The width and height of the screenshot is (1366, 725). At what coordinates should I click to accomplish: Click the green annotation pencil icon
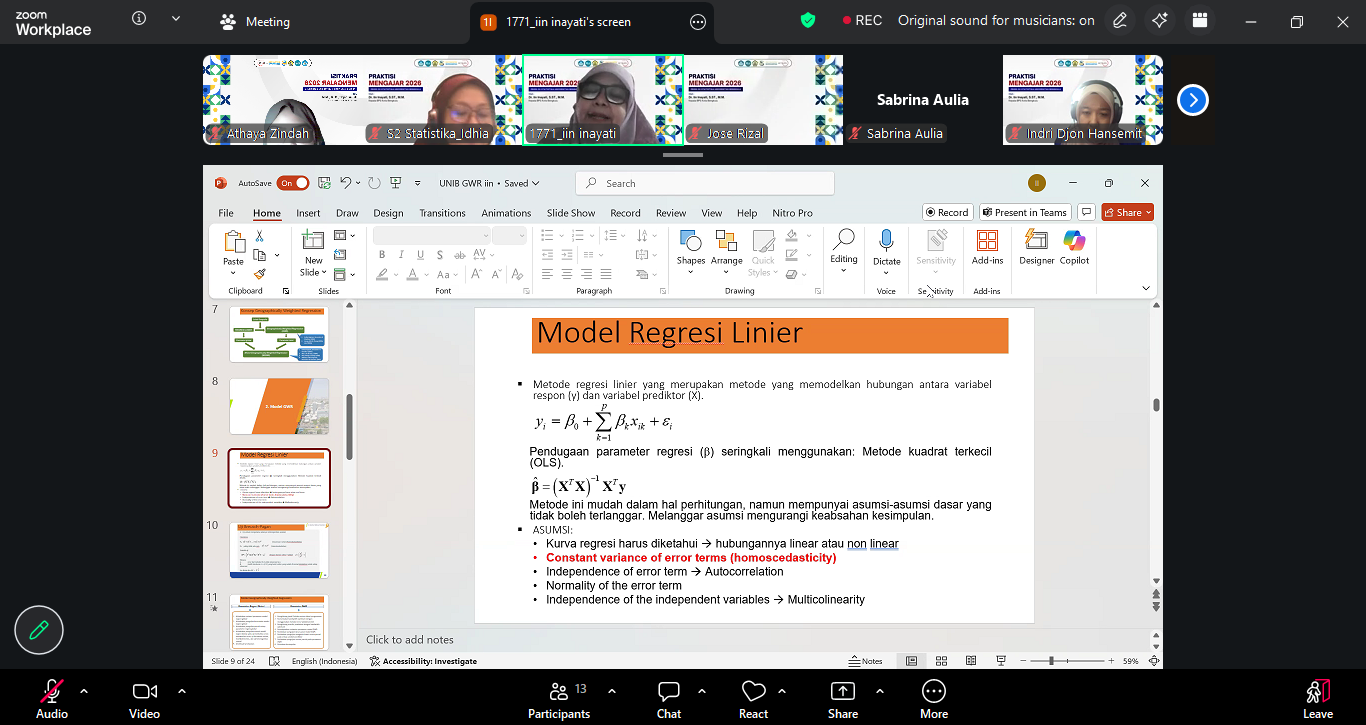(x=39, y=630)
